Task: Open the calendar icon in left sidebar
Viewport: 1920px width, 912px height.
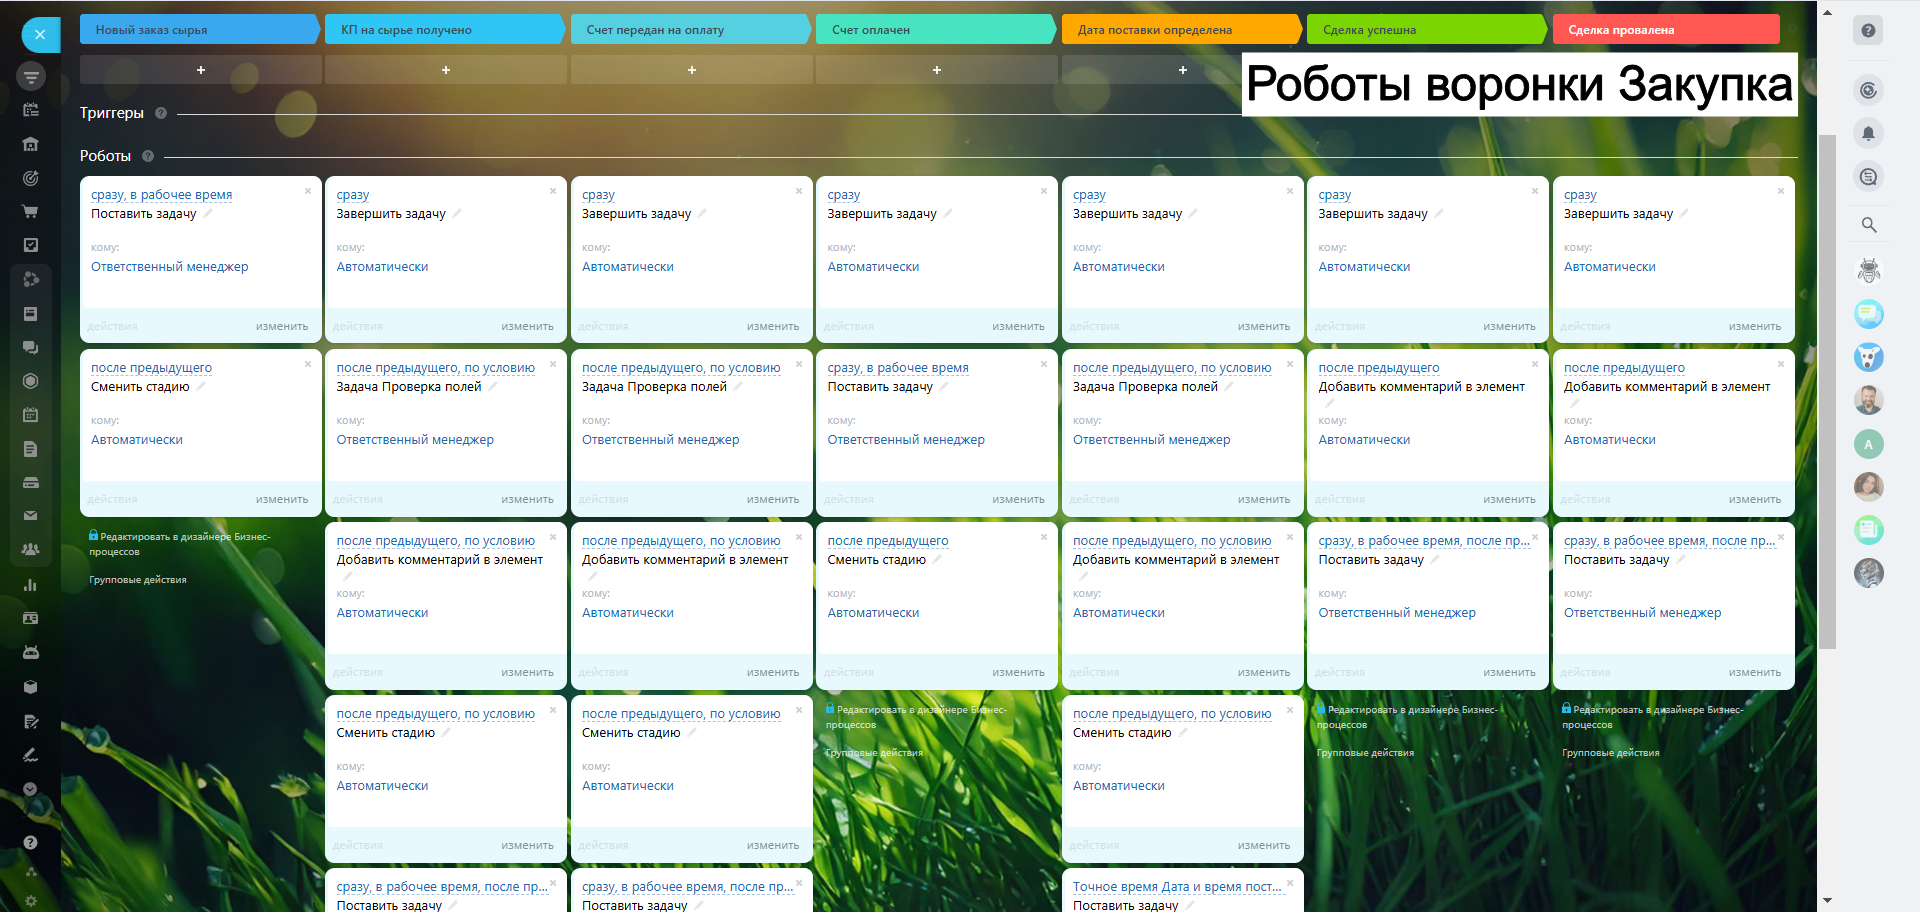Action: click(31, 414)
